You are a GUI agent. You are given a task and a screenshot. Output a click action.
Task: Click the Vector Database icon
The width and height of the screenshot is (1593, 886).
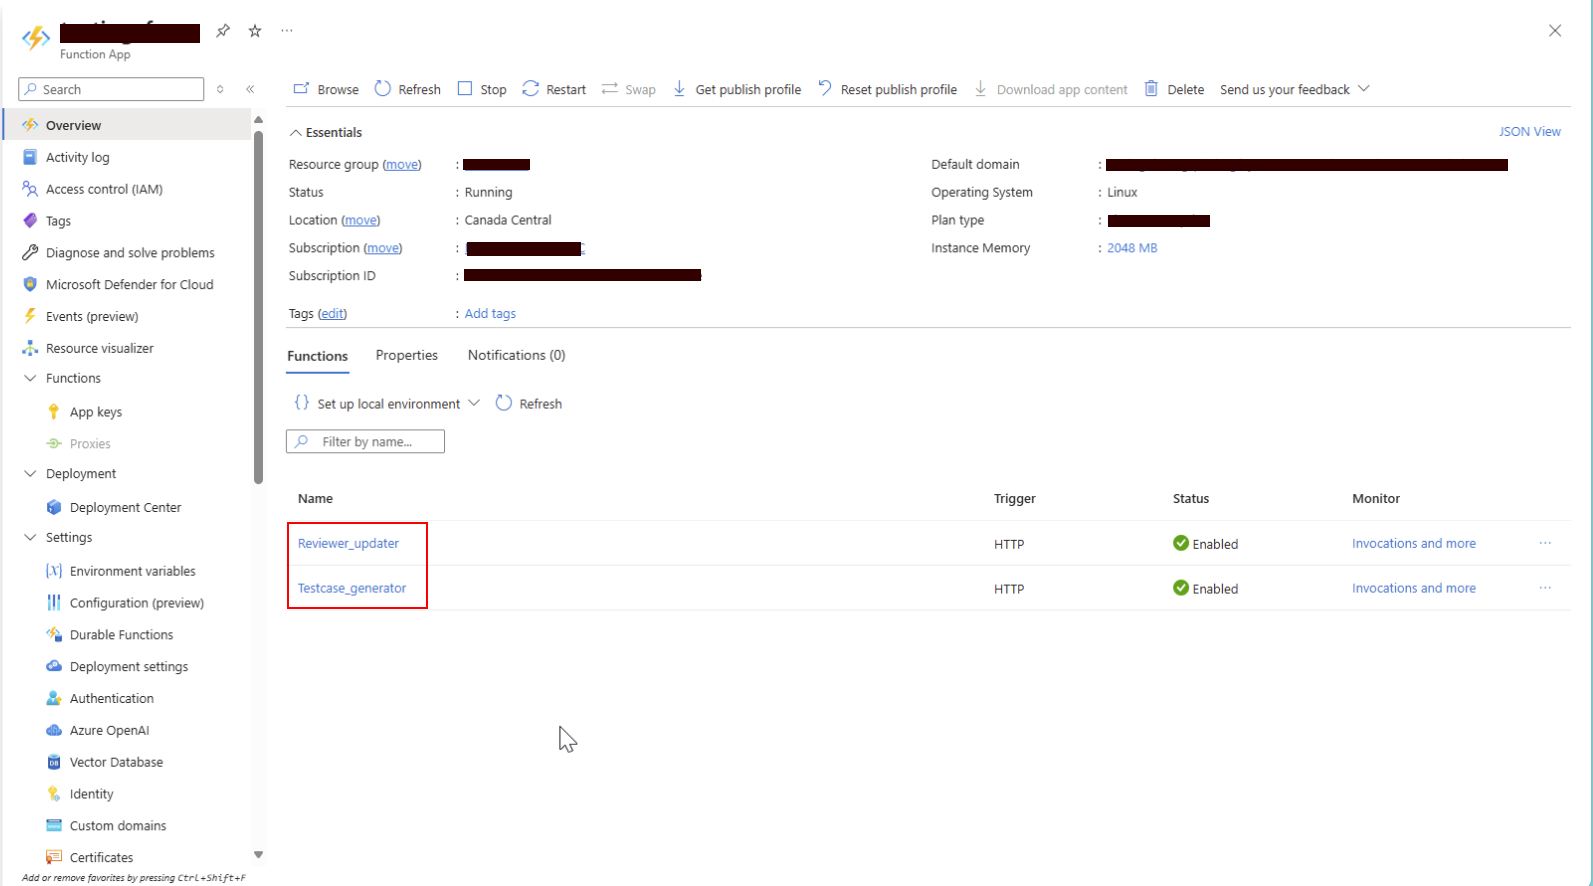pos(54,762)
